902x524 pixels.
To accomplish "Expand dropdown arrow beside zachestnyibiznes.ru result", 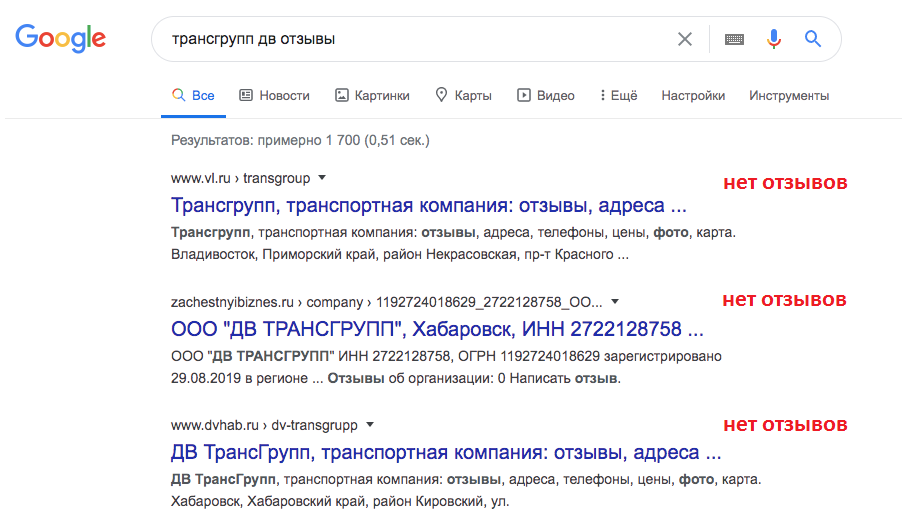I will pos(615,301).
